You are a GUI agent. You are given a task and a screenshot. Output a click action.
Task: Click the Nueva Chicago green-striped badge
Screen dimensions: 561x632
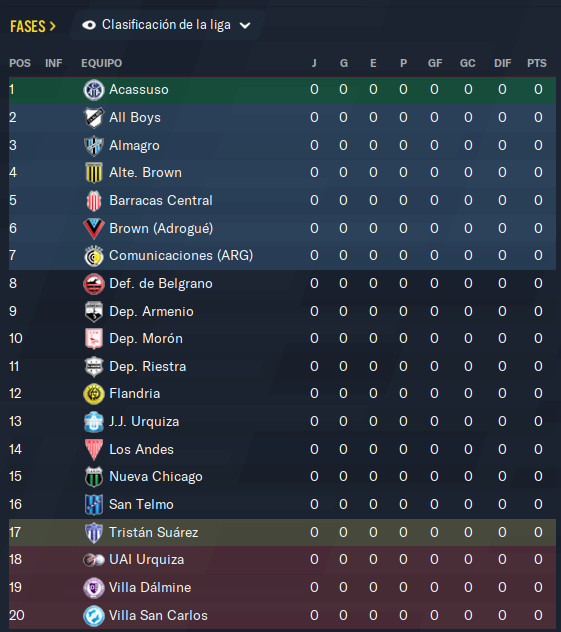click(x=94, y=477)
